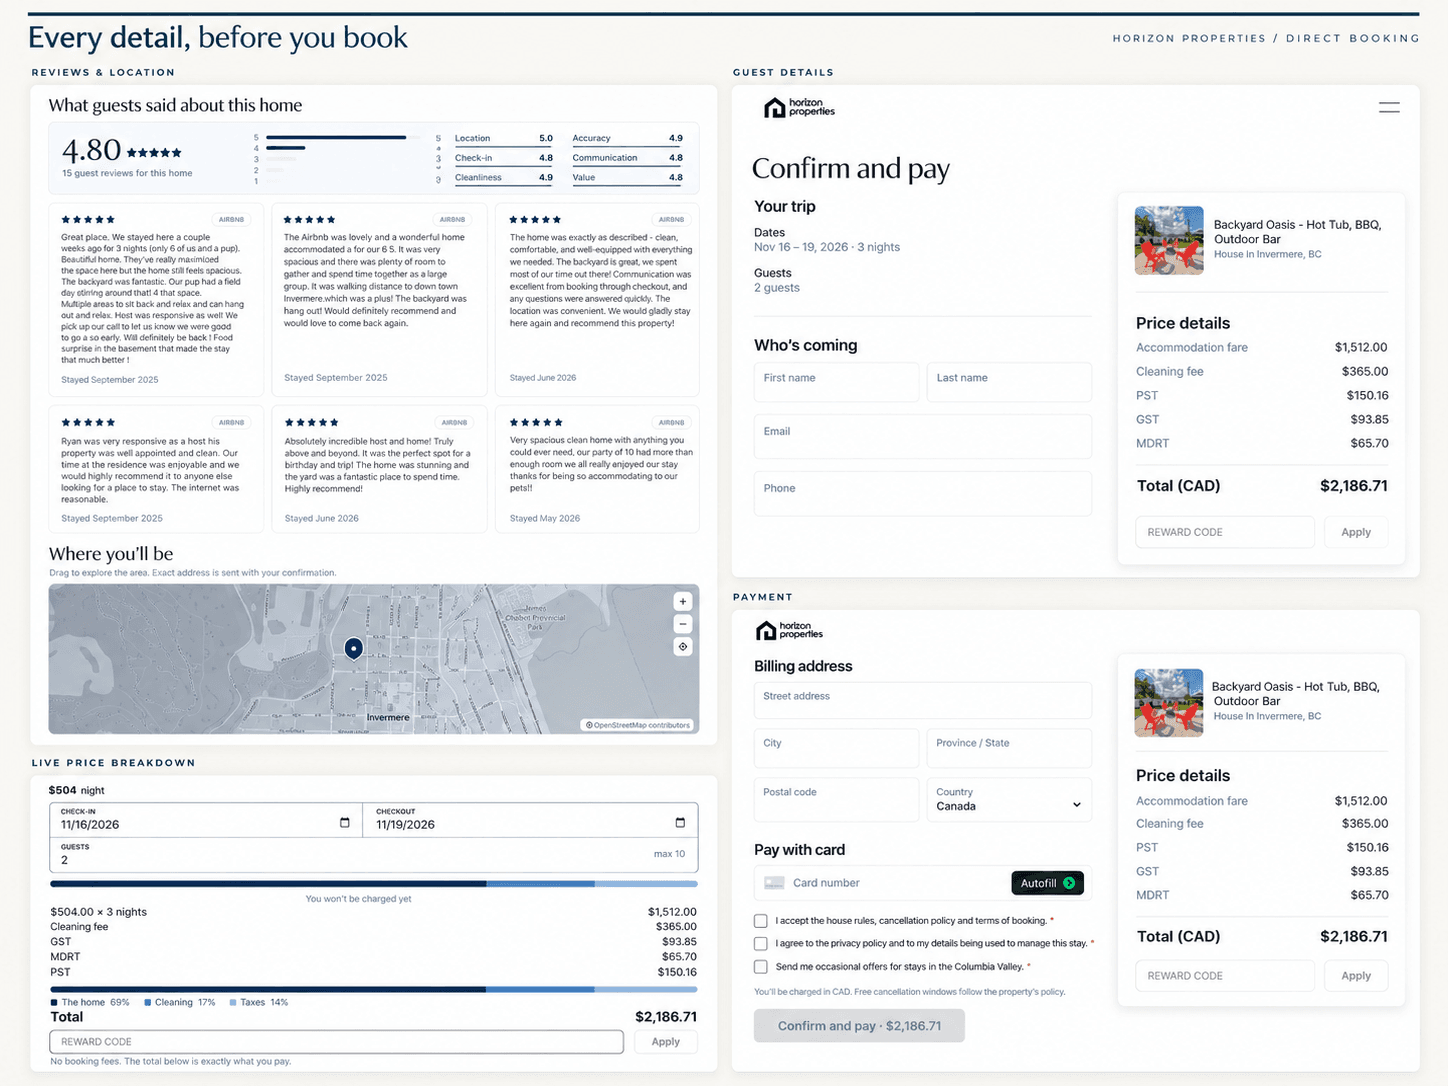Screen dimensions: 1448x1086
Task: Click the First name field
Action: pos(836,382)
